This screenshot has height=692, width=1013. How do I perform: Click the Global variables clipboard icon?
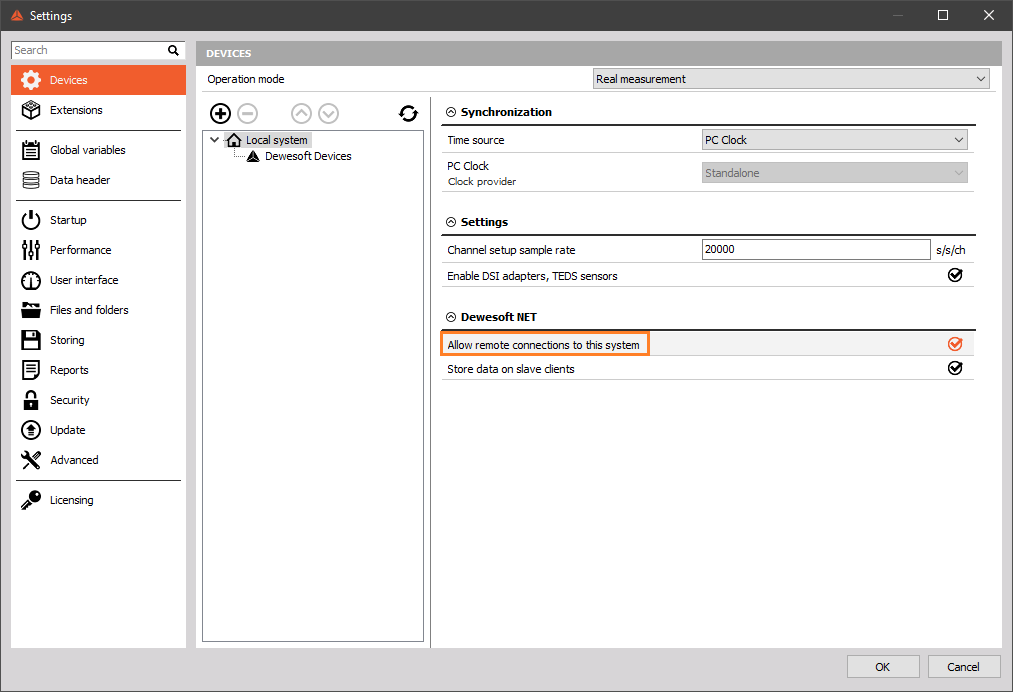click(x=30, y=150)
